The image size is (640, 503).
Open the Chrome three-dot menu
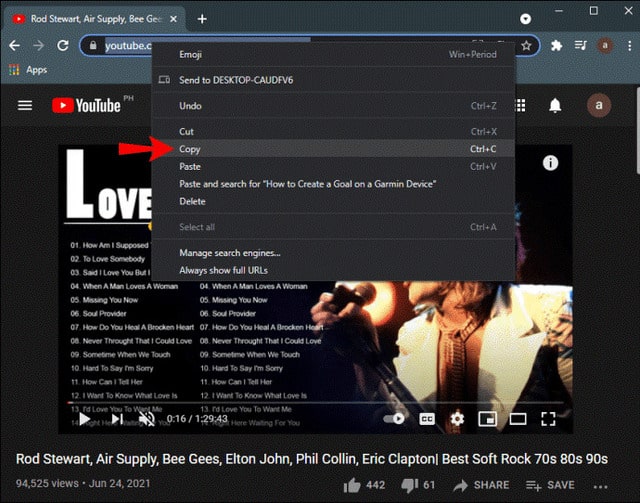tap(629, 46)
